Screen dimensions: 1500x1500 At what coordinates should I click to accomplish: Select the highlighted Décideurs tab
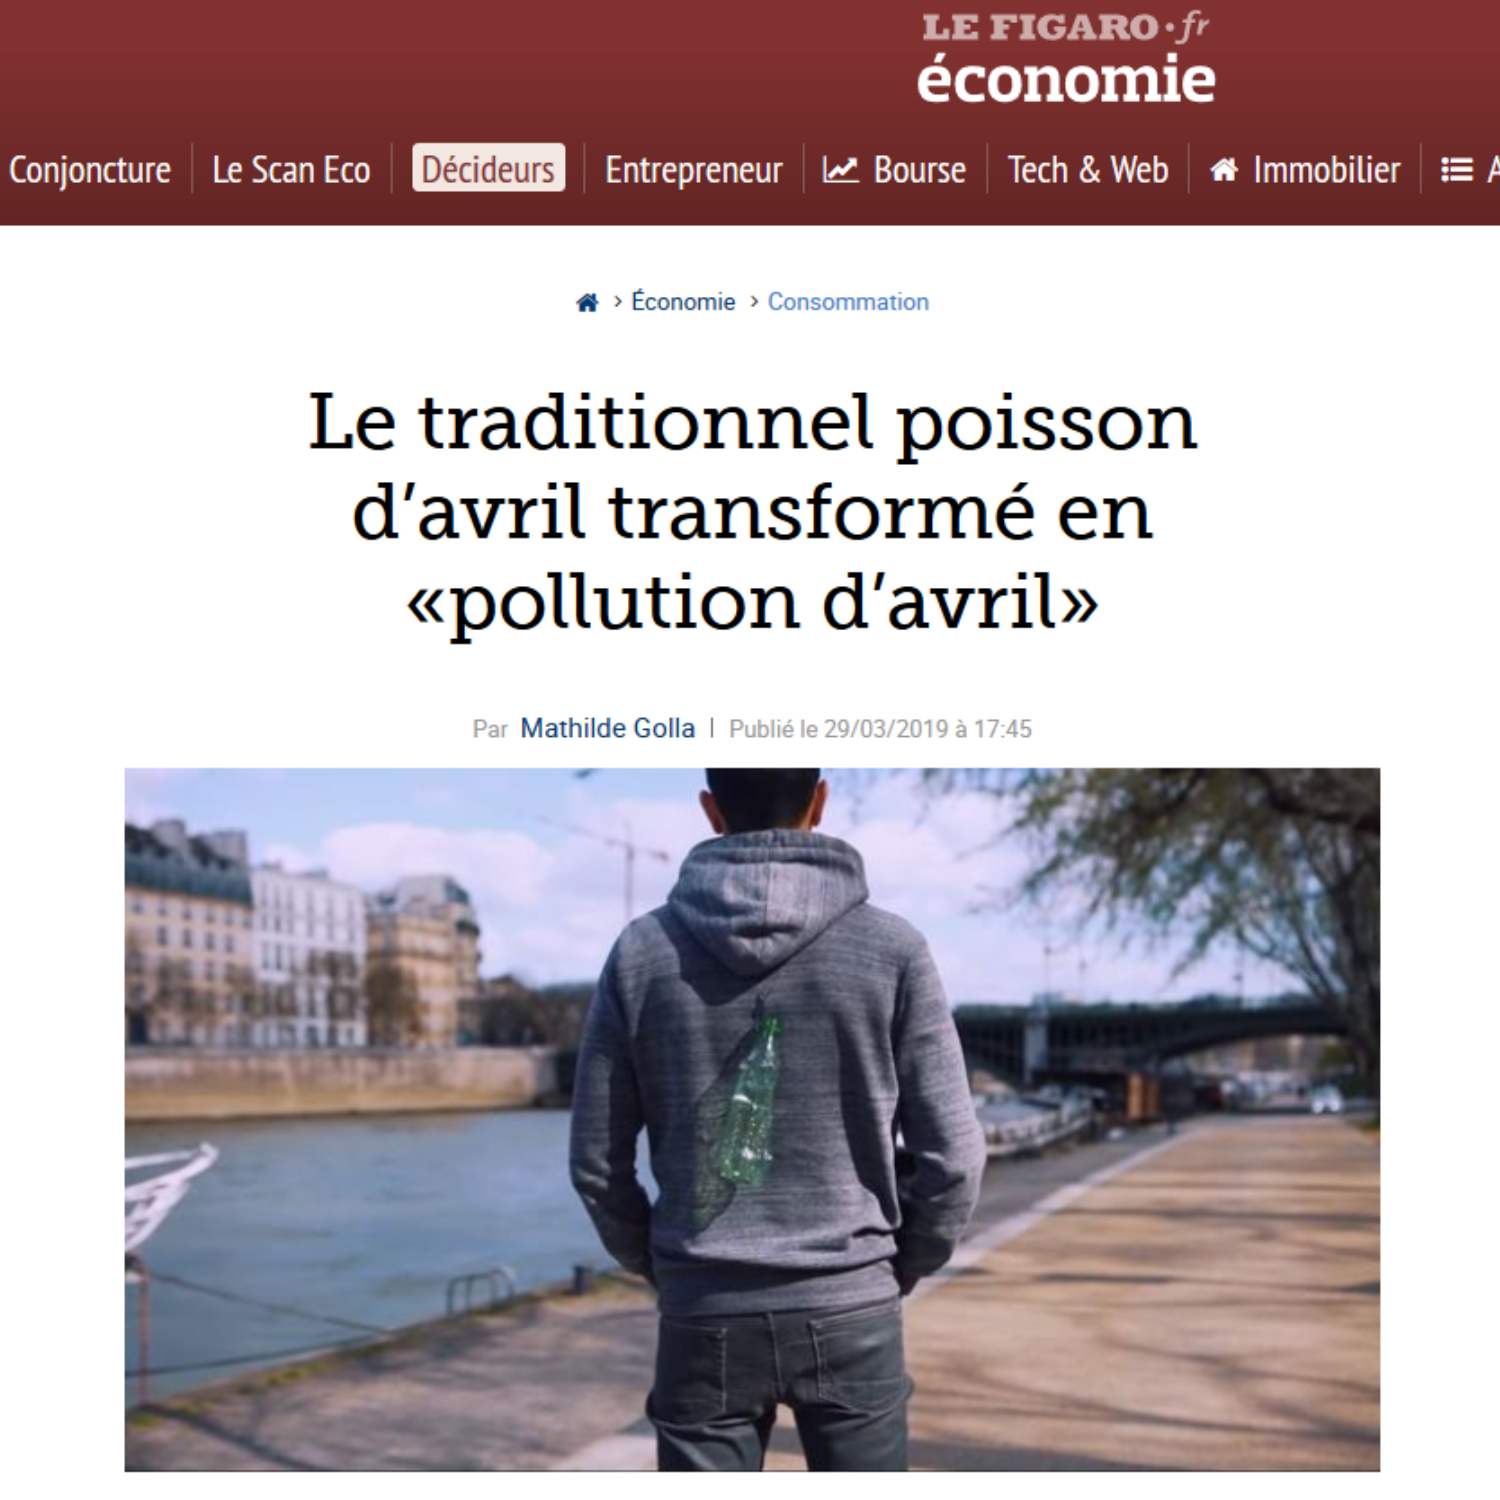[488, 169]
